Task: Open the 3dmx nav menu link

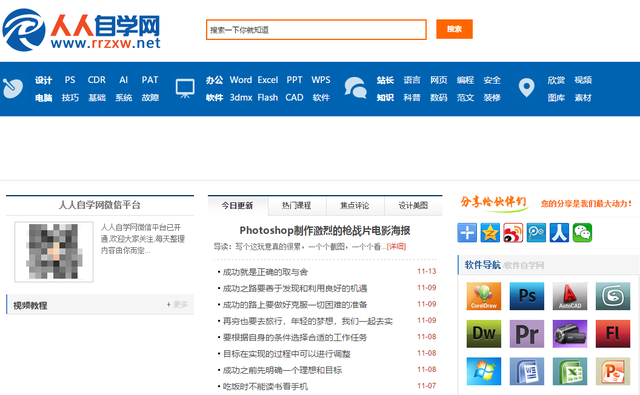Action: pyautogui.click(x=241, y=98)
